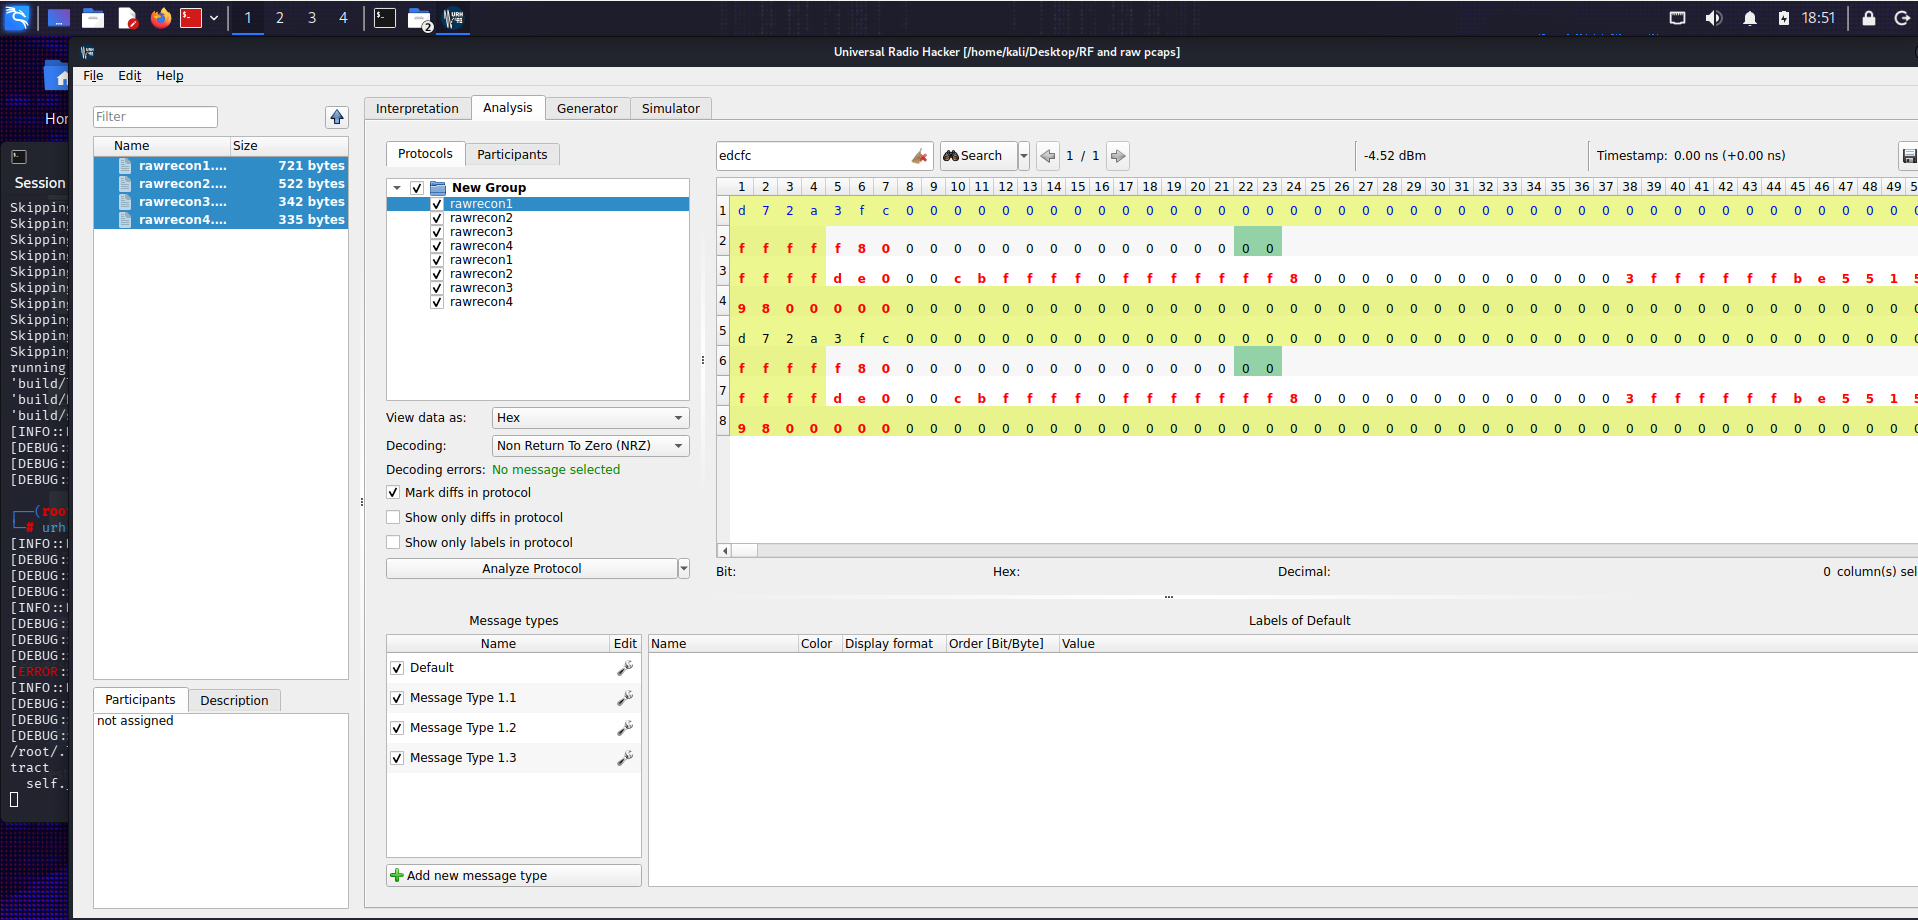
Task: Click the 18:51 clock in panel
Action: coord(1818,18)
